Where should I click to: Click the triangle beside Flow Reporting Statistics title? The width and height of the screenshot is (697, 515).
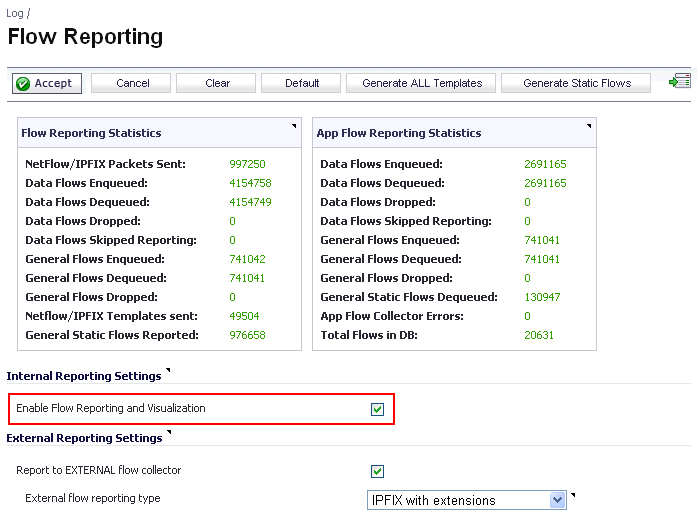click(294, 126)
